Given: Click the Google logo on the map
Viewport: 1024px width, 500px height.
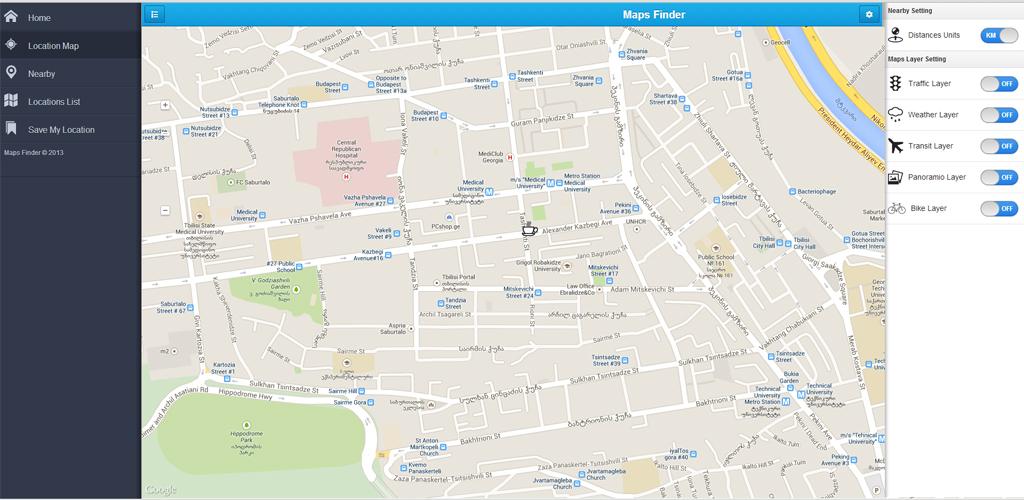Looking at the screenshot, I should pos(161,490).
